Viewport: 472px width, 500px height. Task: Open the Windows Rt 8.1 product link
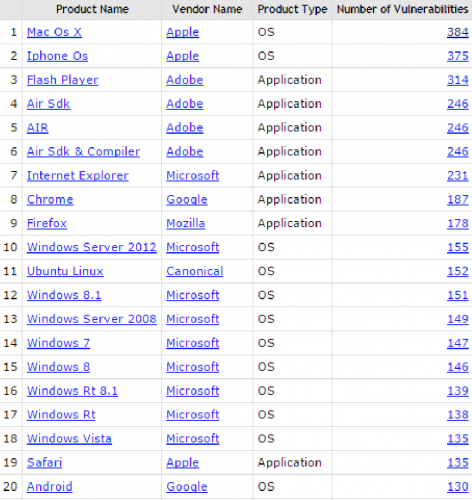[72, 391]
